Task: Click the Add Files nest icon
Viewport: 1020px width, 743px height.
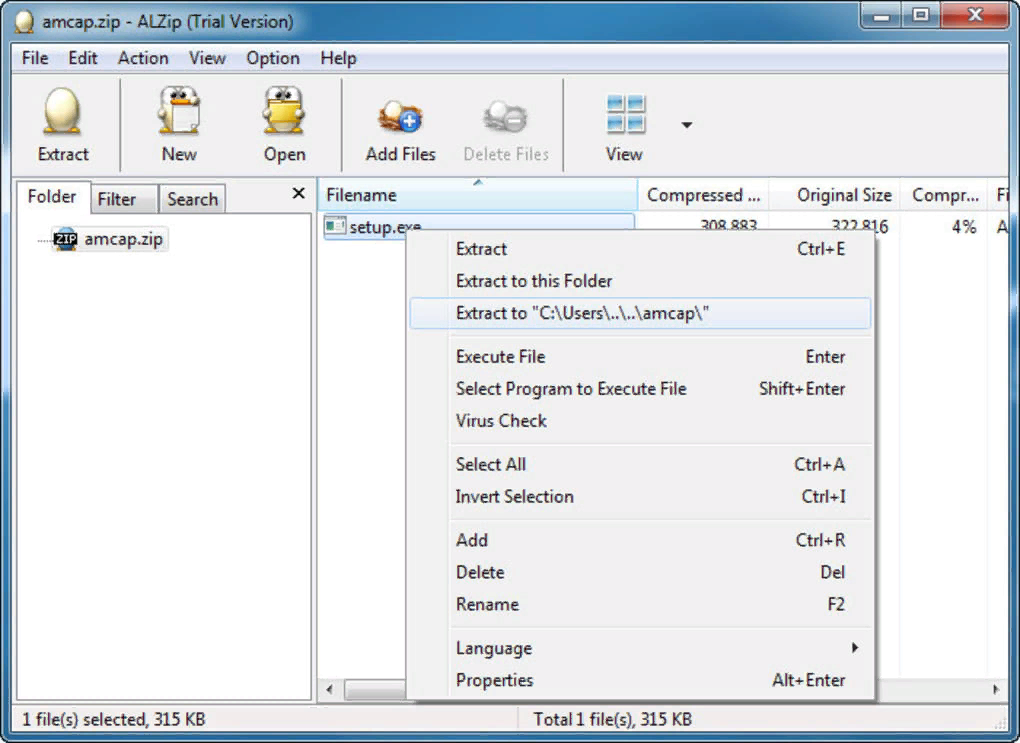Action: coord(400,117)
